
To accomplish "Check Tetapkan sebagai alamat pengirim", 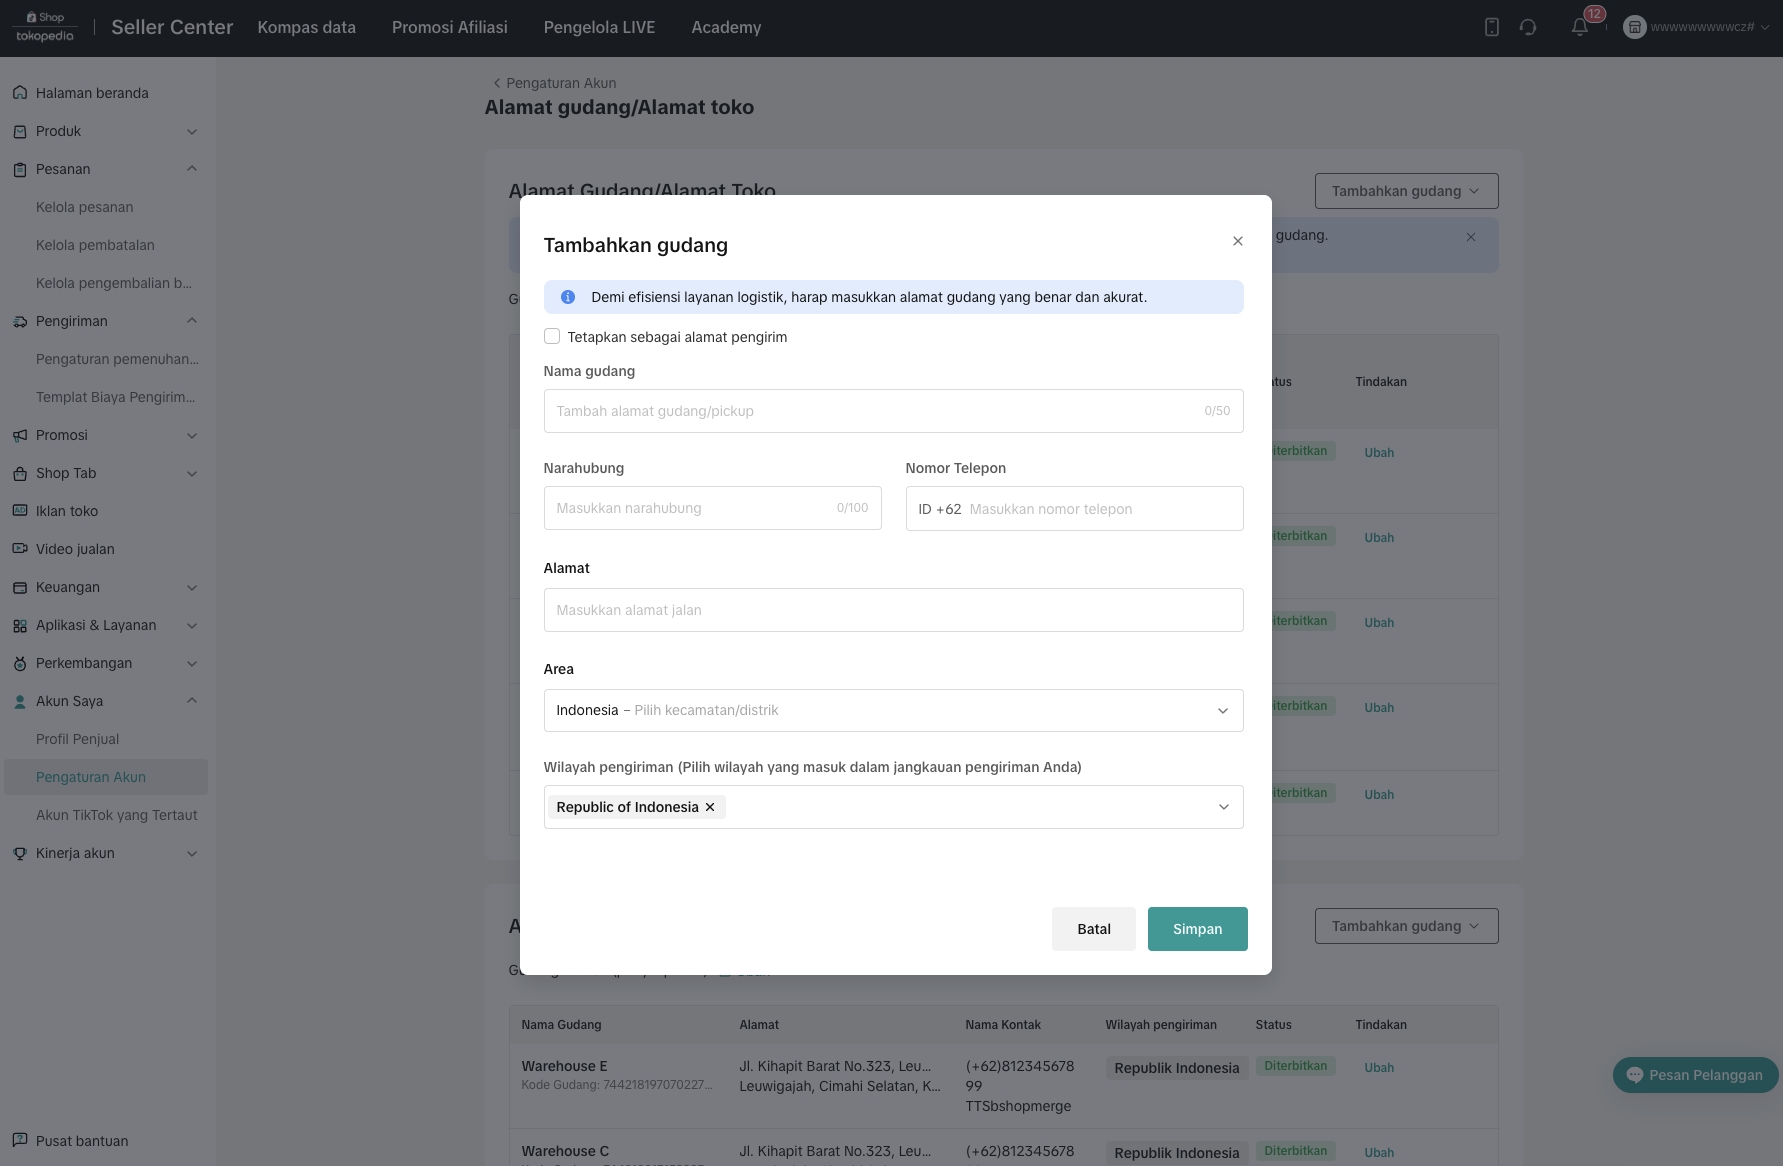I will tap(552, 337).
